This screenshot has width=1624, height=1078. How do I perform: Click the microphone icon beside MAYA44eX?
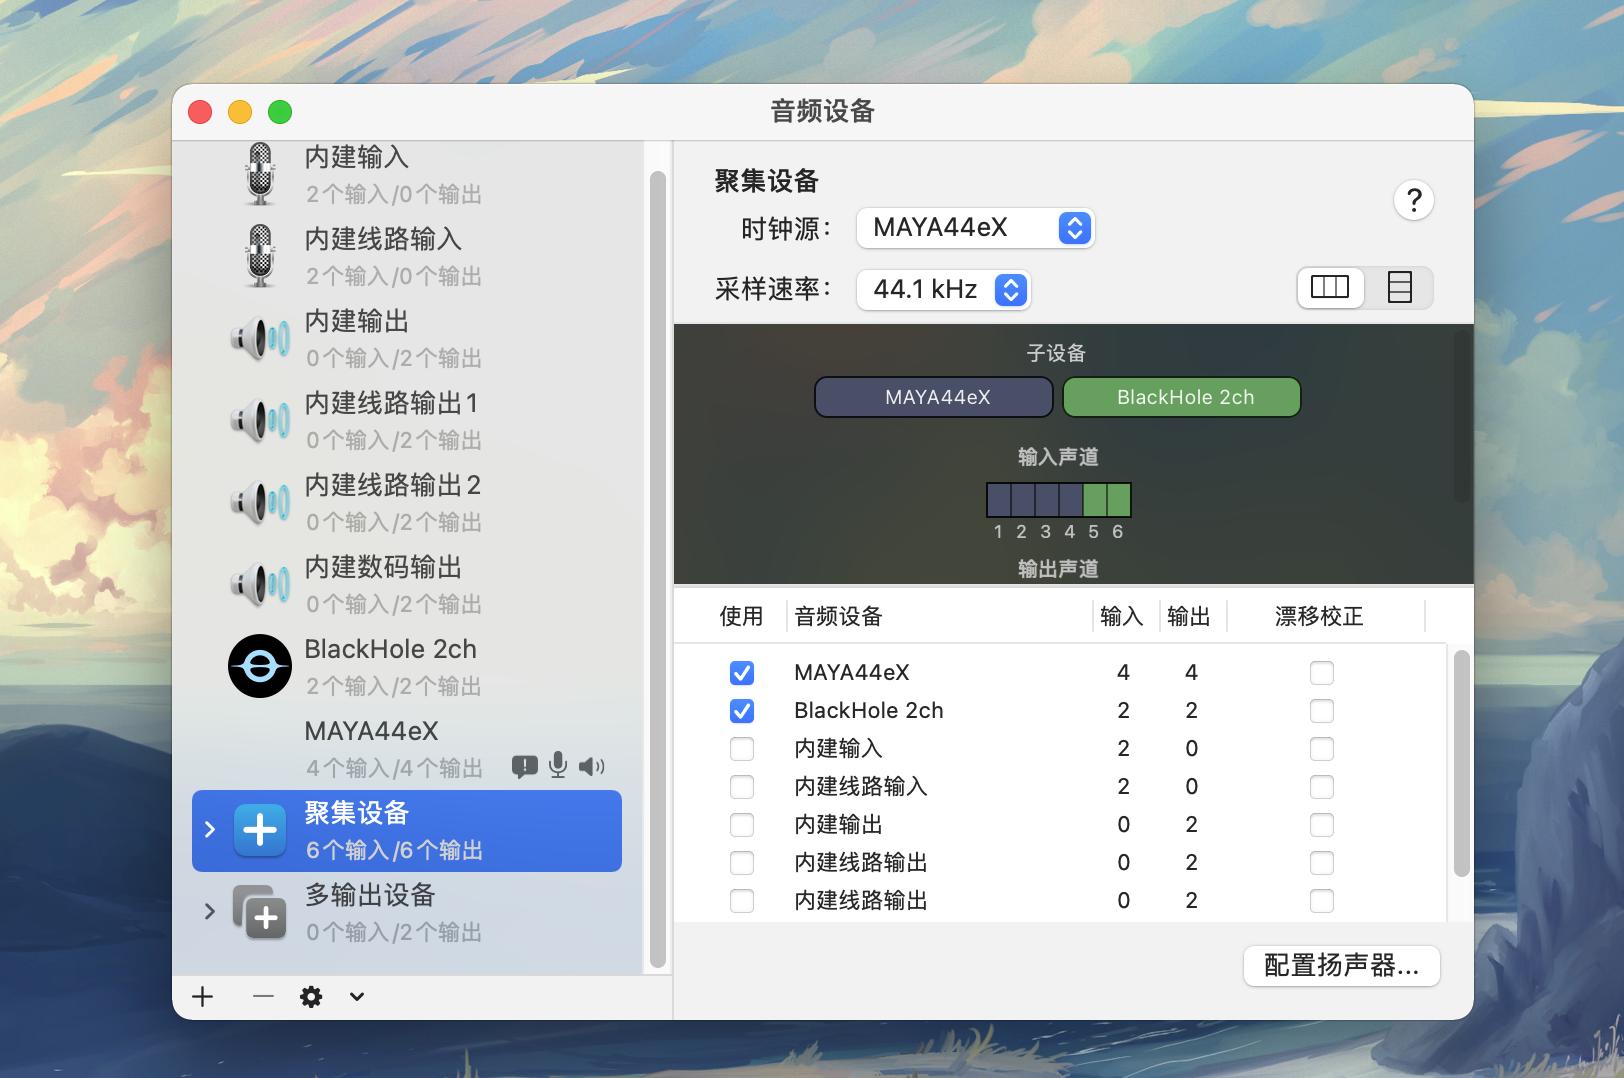(557, 766)
